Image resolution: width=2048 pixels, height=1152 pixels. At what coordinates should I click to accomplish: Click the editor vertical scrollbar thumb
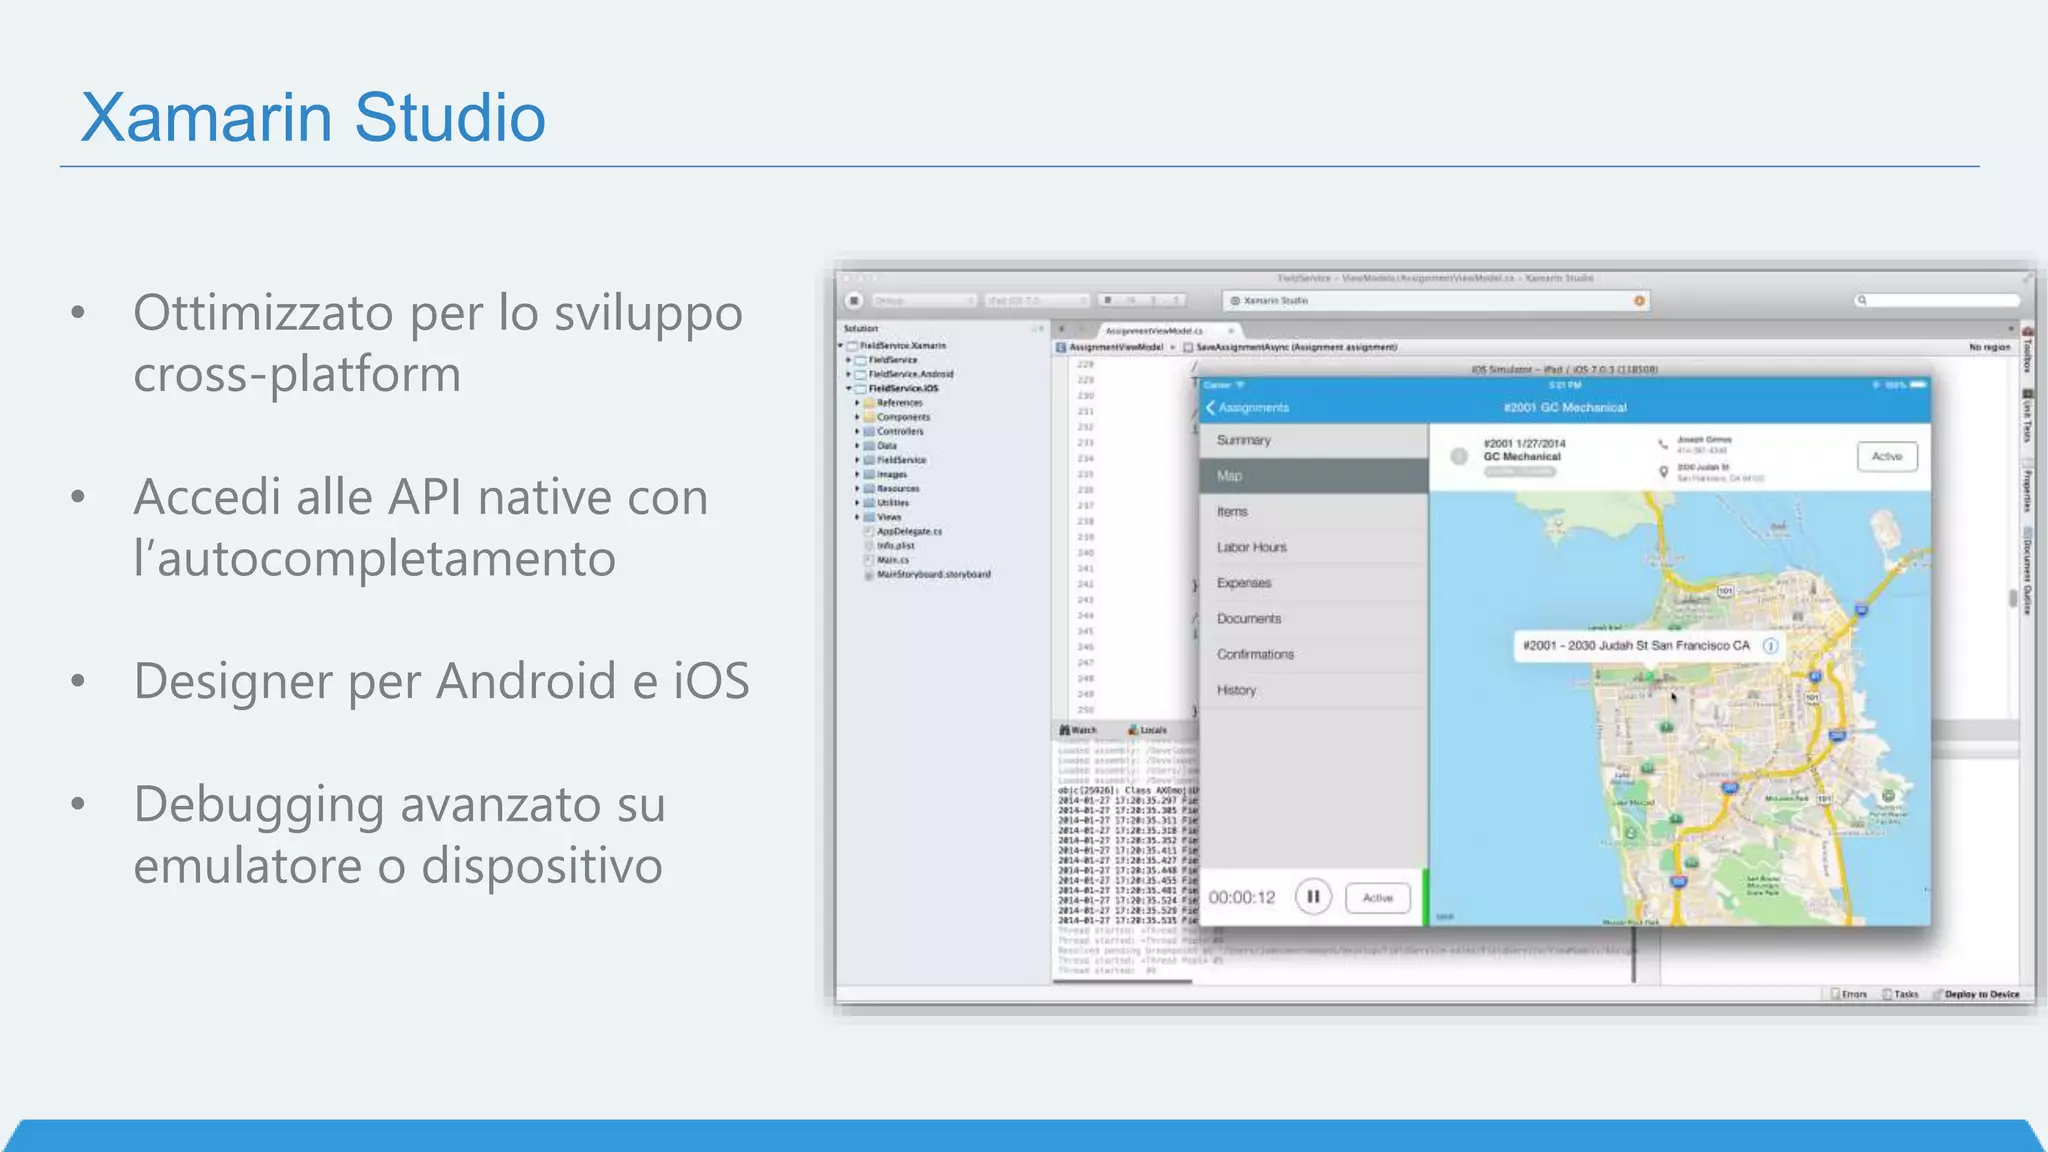2012,599
